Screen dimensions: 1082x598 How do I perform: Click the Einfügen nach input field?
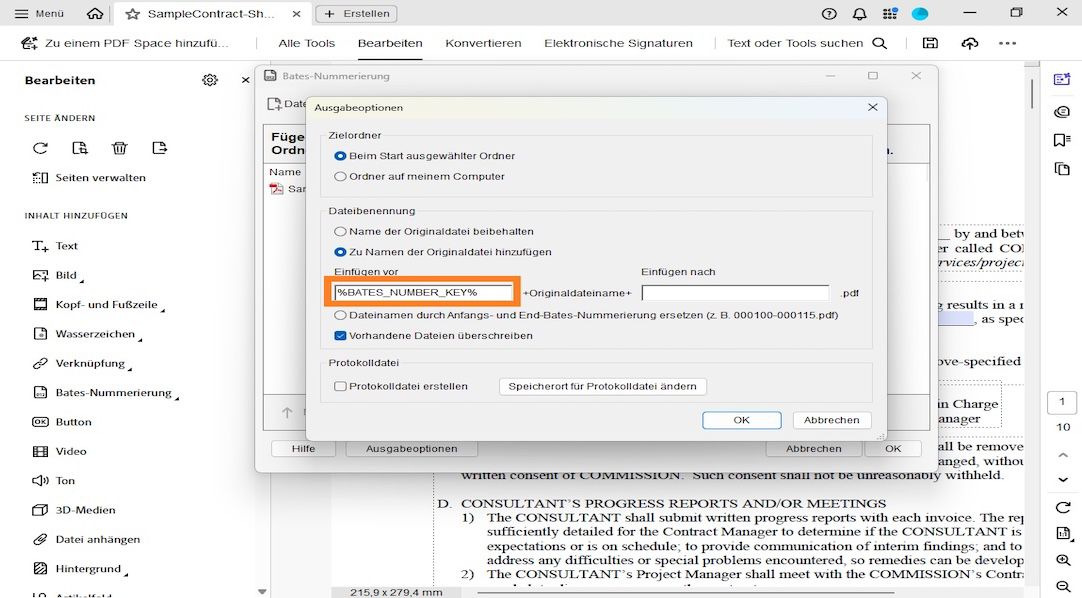[x=734, y=292]
